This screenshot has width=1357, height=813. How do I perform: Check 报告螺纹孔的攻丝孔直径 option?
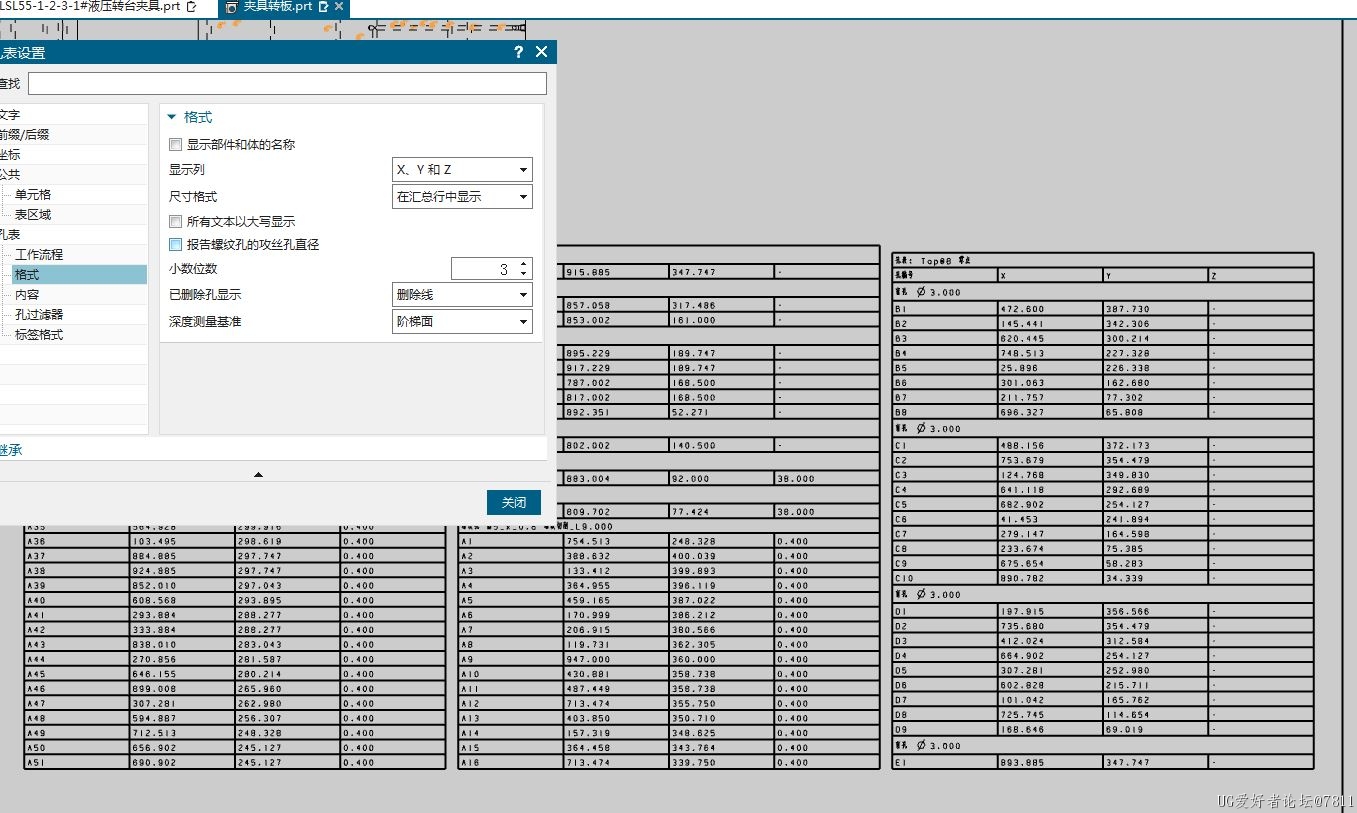click(176, 244)
